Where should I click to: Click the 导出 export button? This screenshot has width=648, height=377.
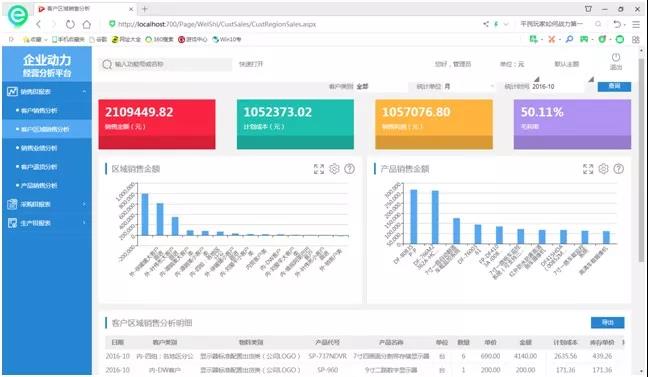coord(608,322)
